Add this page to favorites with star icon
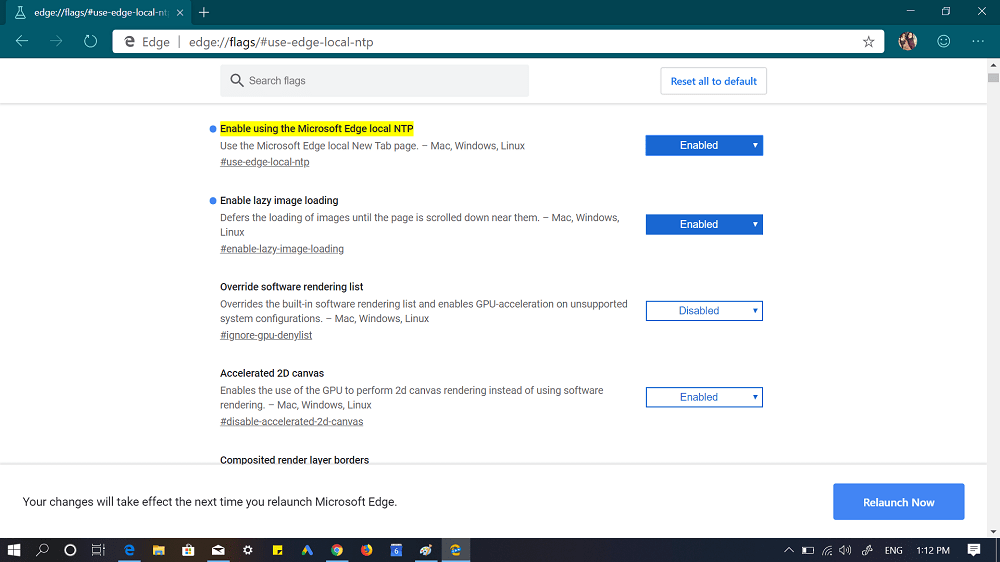Image resolution: width=1000 pixels, height=562 pixels. tap(868, 42)
